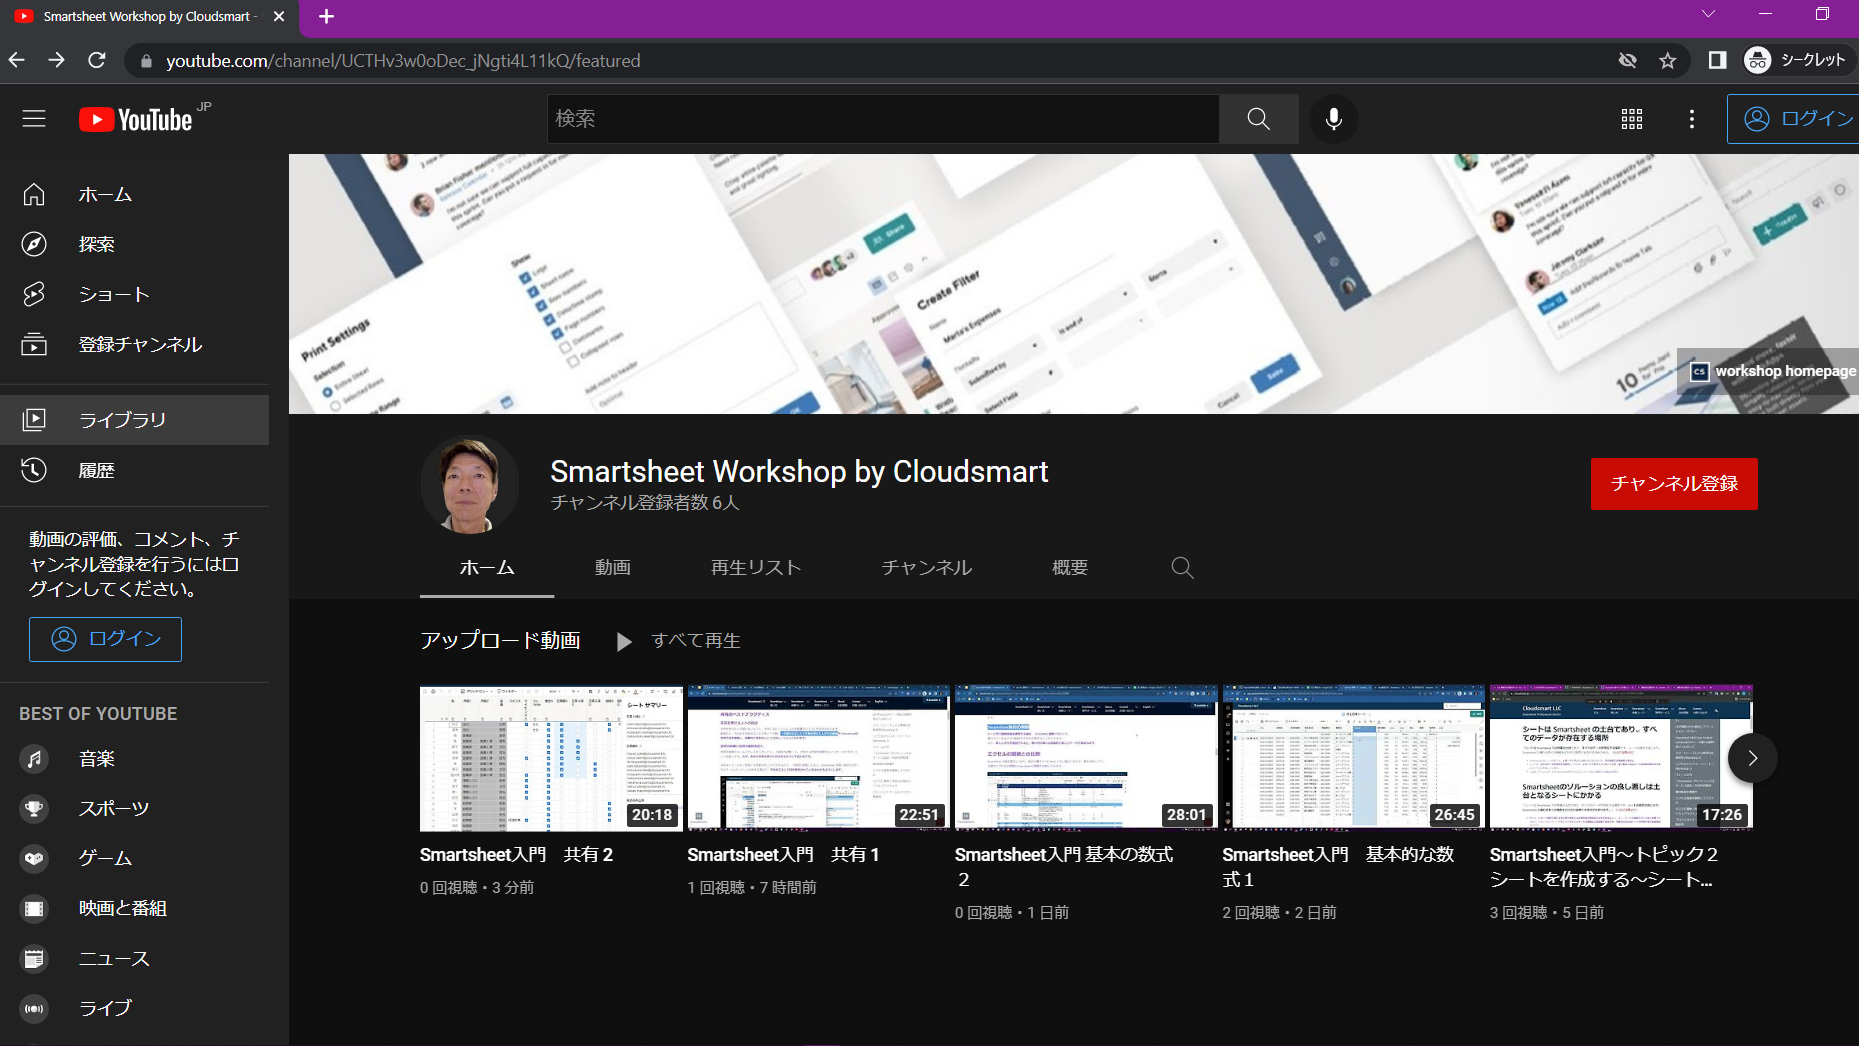Image resolution: width=1859 pixels, height=1046 pixels.
Task: Open a new browser tab
Action: click(326, 16)
